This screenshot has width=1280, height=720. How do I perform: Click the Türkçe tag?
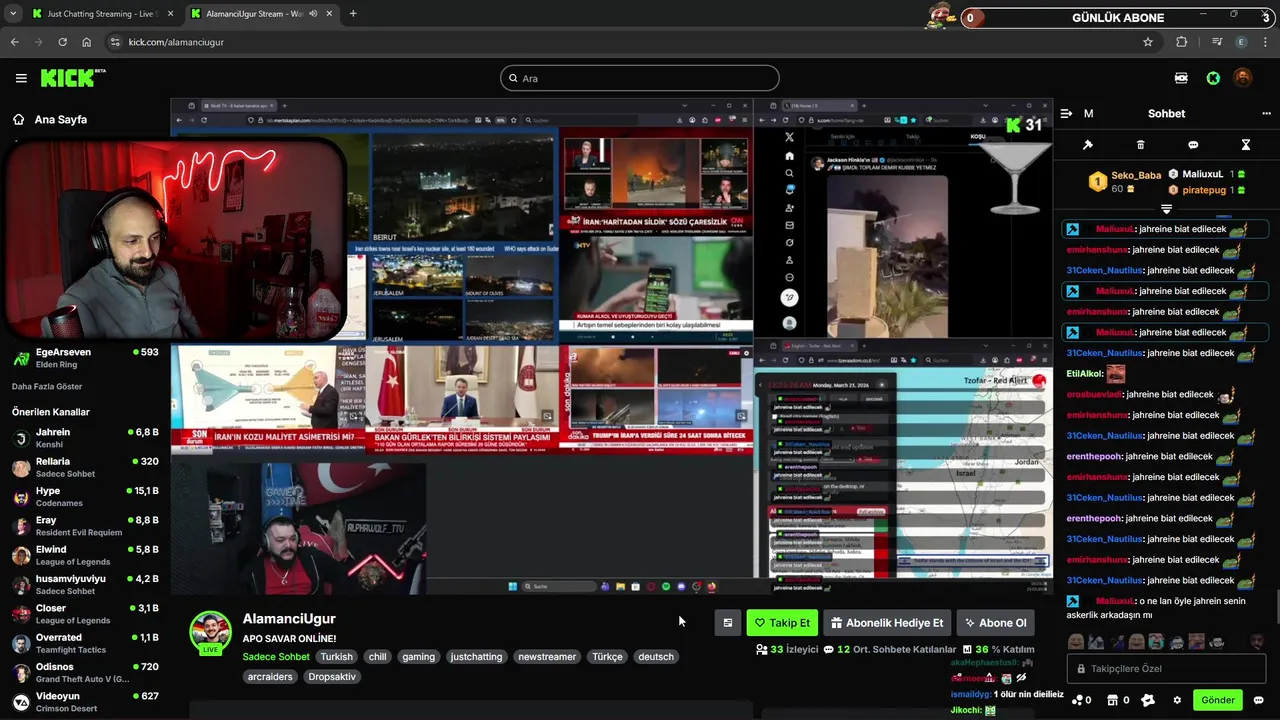point(607,657)
